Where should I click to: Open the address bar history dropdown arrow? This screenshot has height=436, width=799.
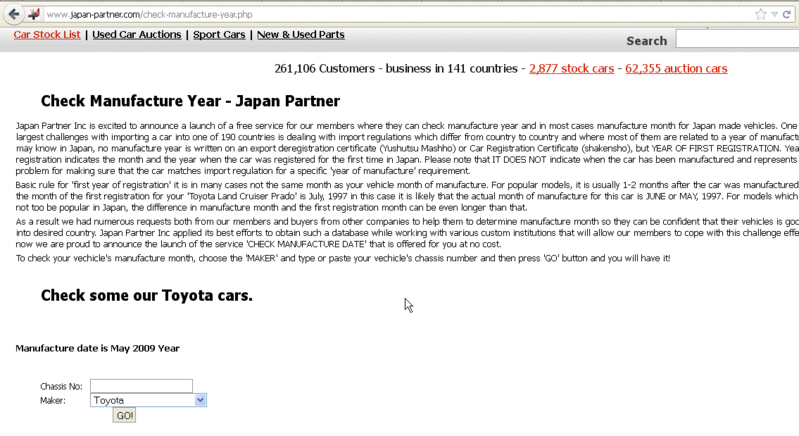click(775, 14)
